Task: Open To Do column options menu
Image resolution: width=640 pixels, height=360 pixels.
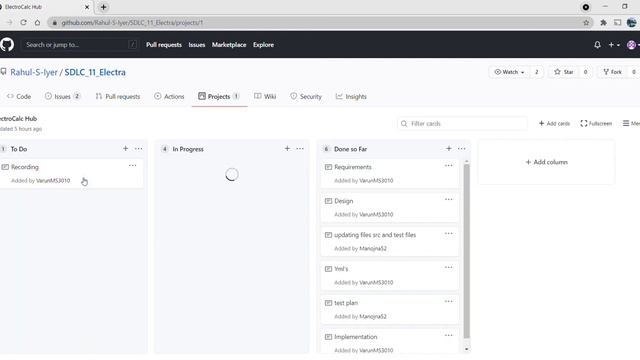Action: pyautogui.click(x=138, y=149)
